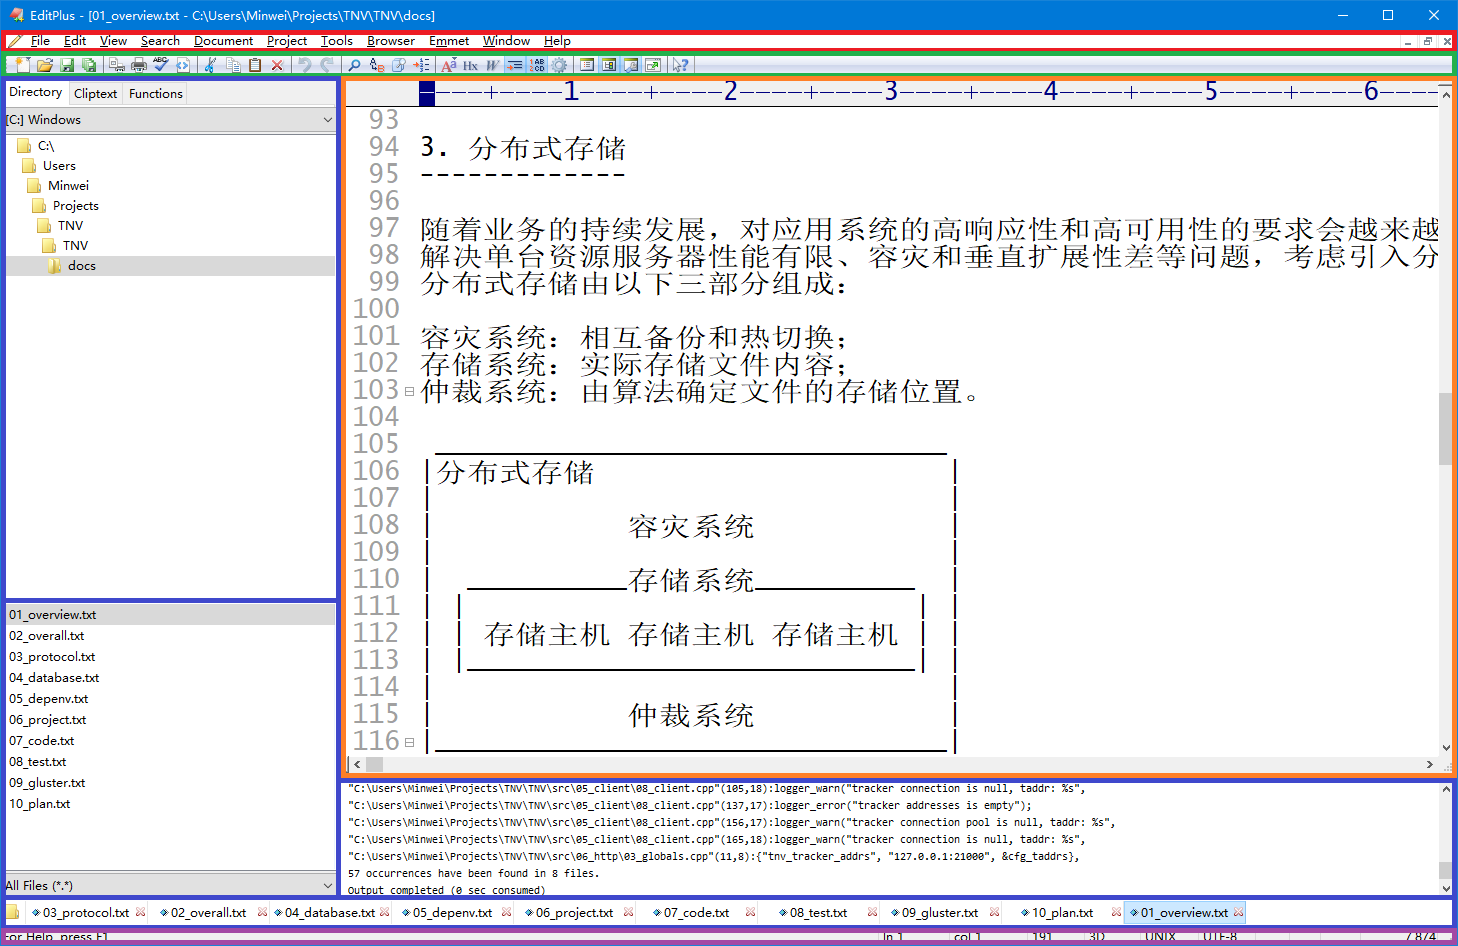Image resolution: width=1458 pixels, height=946 pixels.
Task: Click the context Help arrow icon
Action: pos(680,65)
